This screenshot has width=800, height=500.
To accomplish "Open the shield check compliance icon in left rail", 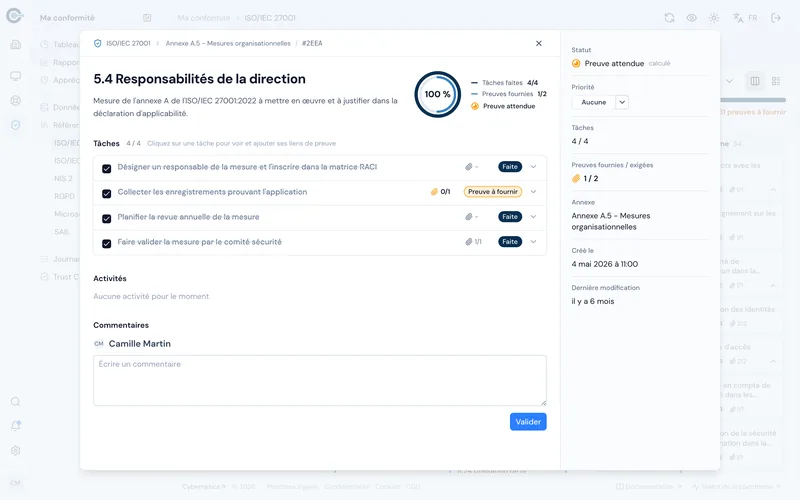I will pyautogui.click(x=16, y=125).
